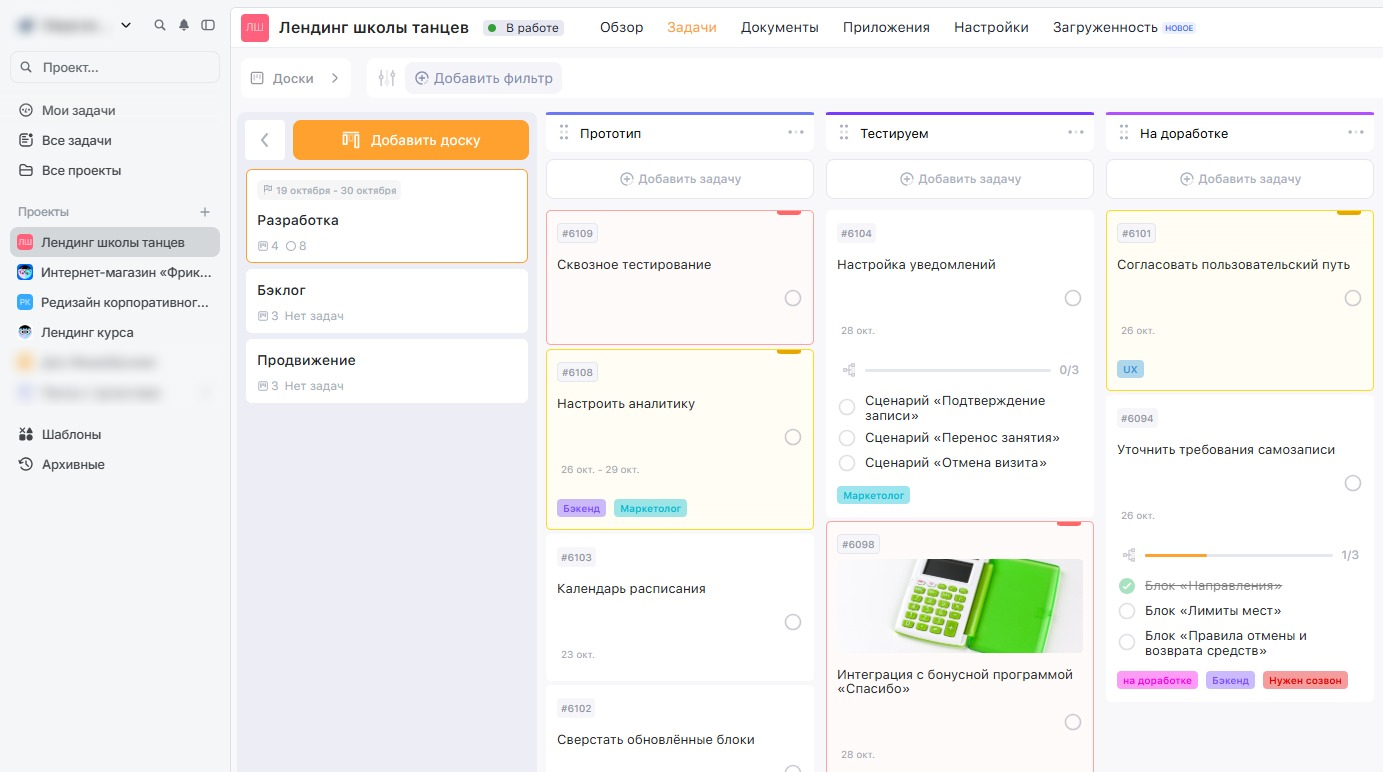Click 1/3 subtask progress bar
The width and height of the screenshot is (1383, 772).
[x=1238, y=555]
